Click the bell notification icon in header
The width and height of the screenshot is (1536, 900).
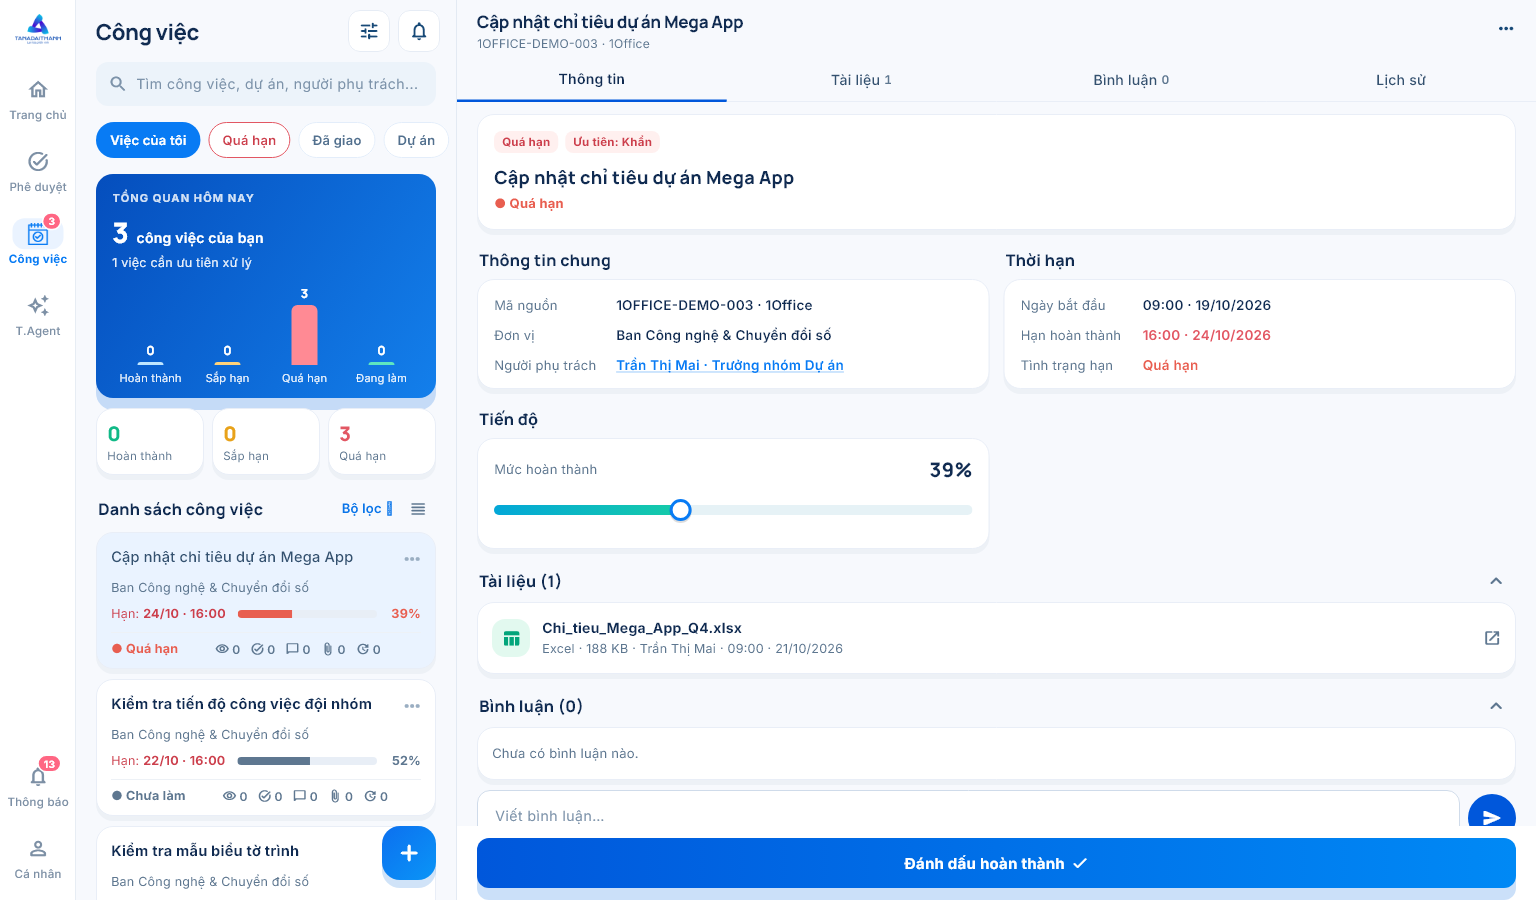pos(419,31)
